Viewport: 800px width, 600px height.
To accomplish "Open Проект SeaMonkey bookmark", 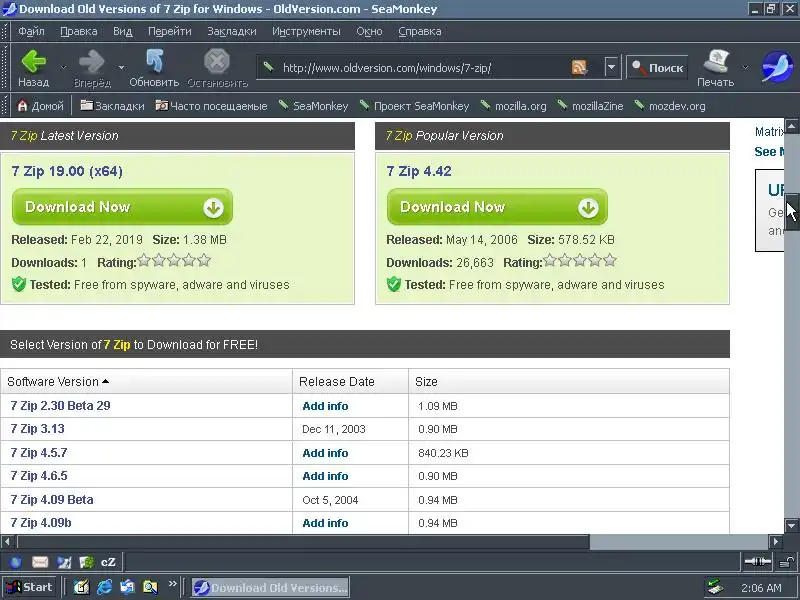I will tap(414, 106).
